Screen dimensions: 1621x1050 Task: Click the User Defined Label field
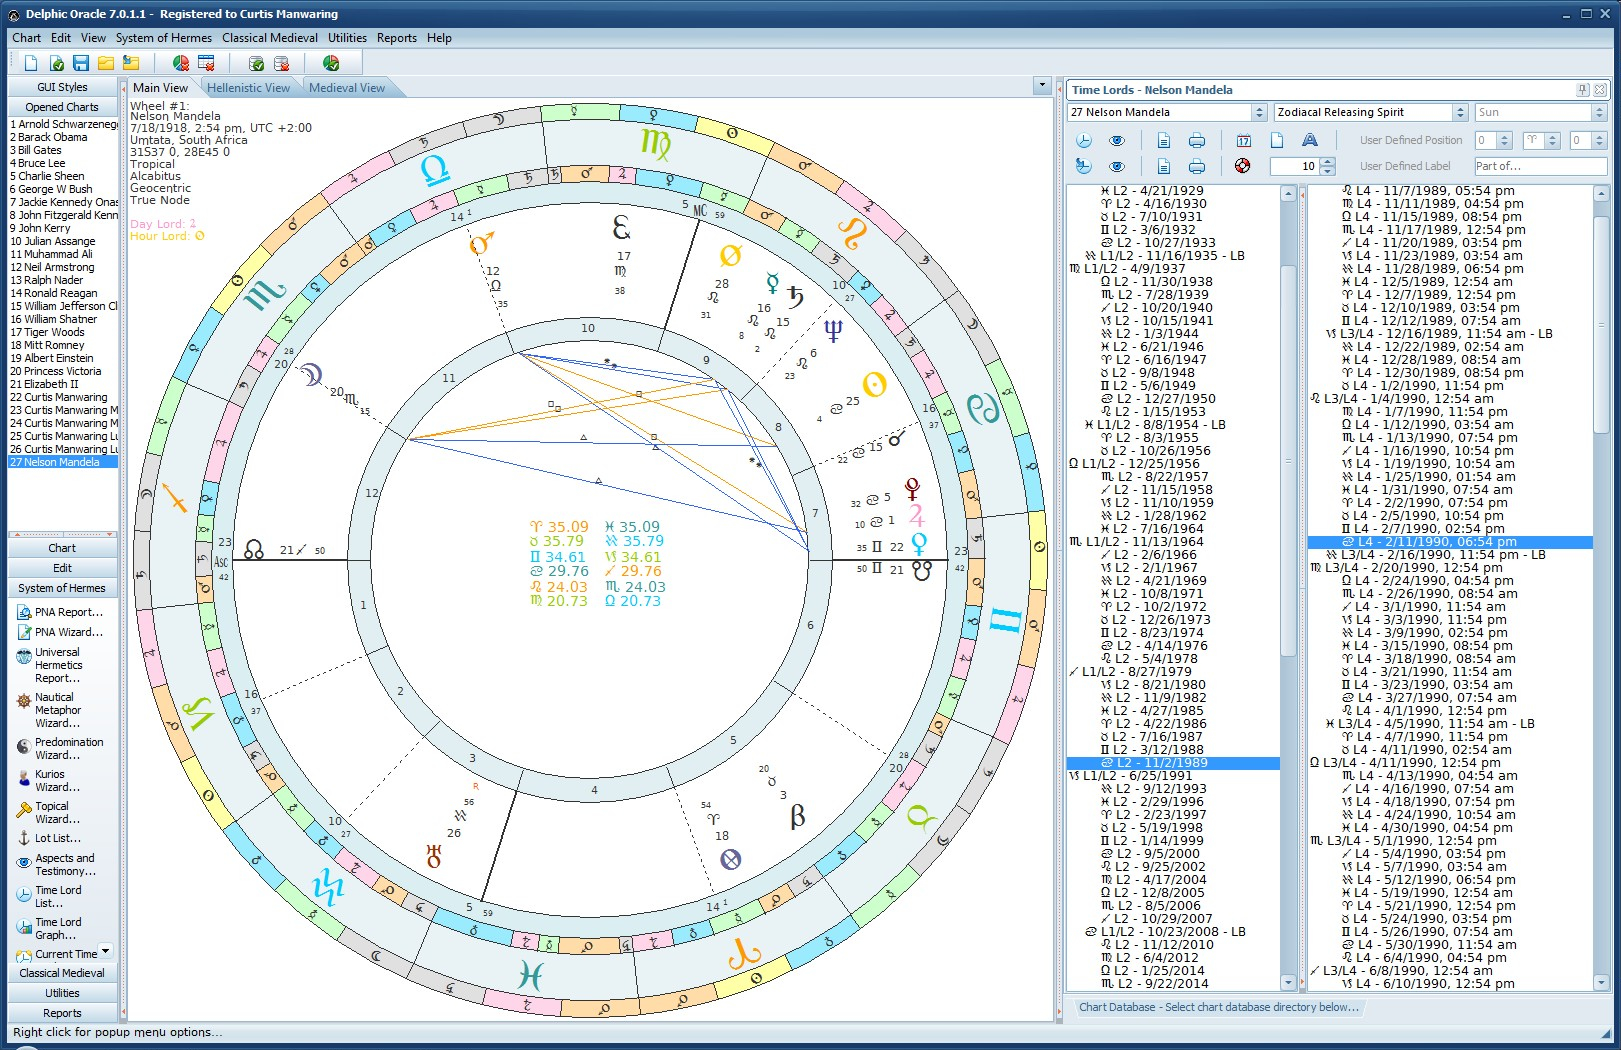pyautogui.click(x=1540, y=166)
